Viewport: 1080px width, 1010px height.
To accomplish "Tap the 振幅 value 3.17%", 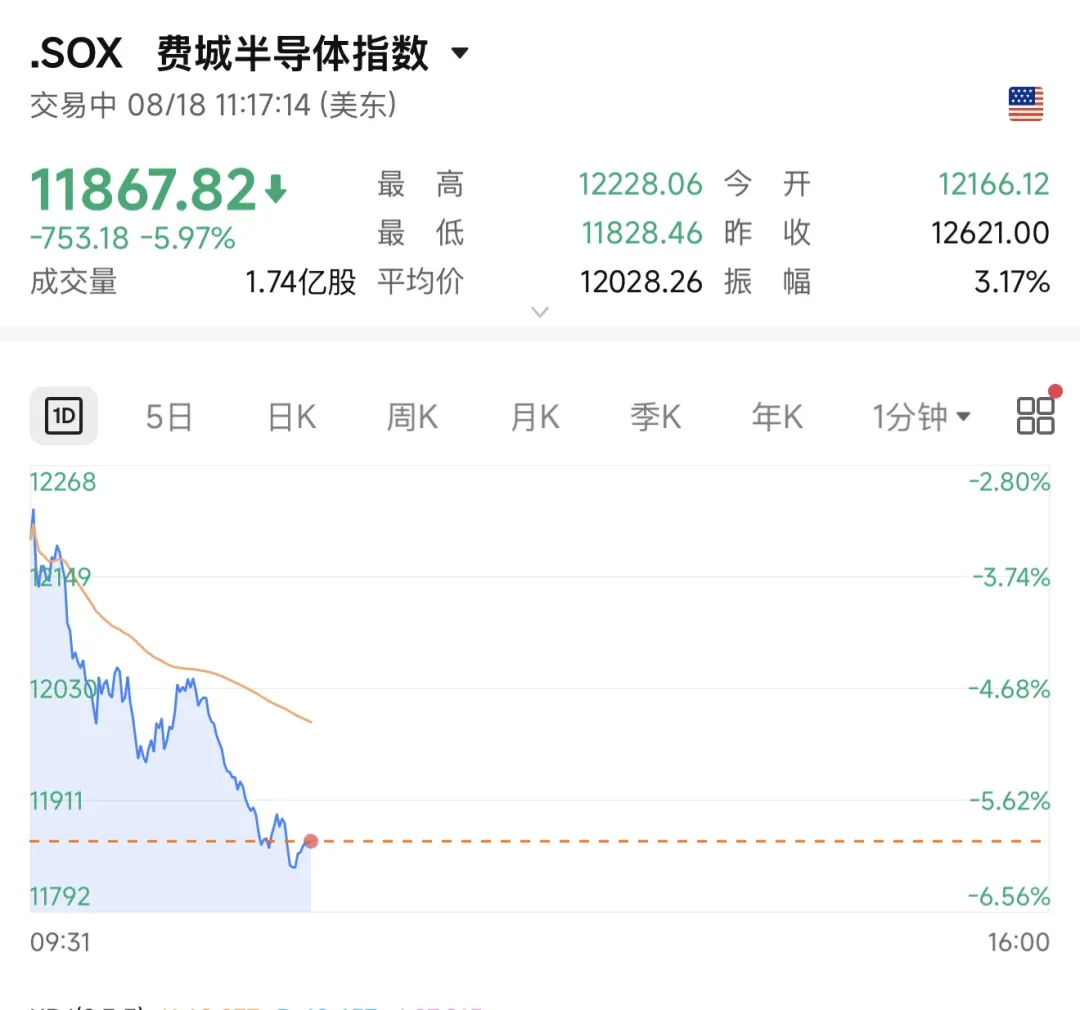I will point(1012,282).
